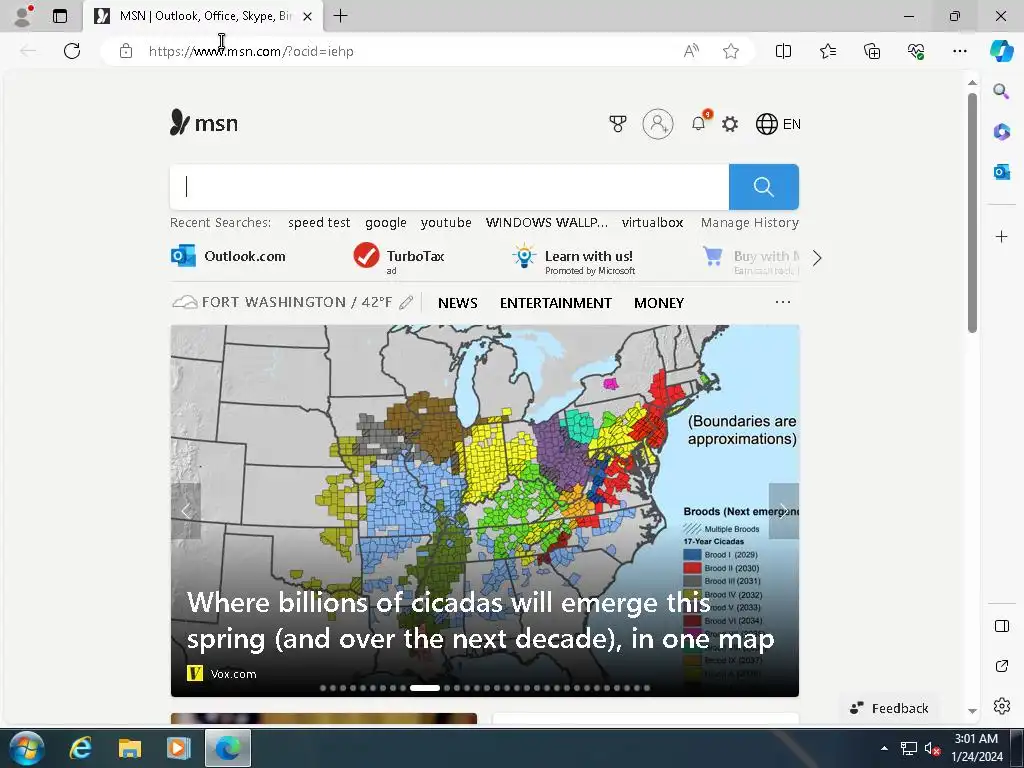Open 'Learn with us!' promoted link
Viewport: 1024px width, 768px height.
(573, 259)
